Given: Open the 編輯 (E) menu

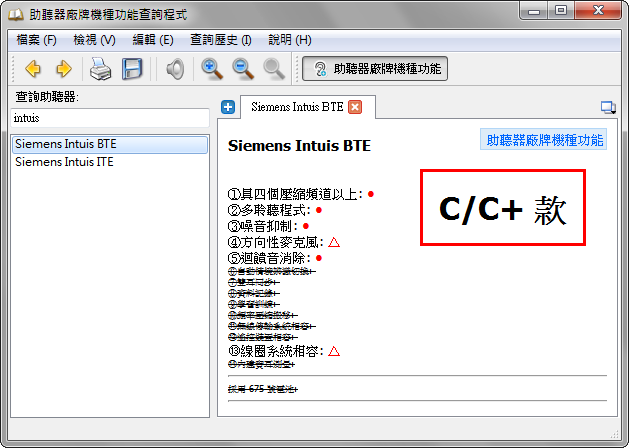Looking at the screenshot, I should [x=153, y=40].
